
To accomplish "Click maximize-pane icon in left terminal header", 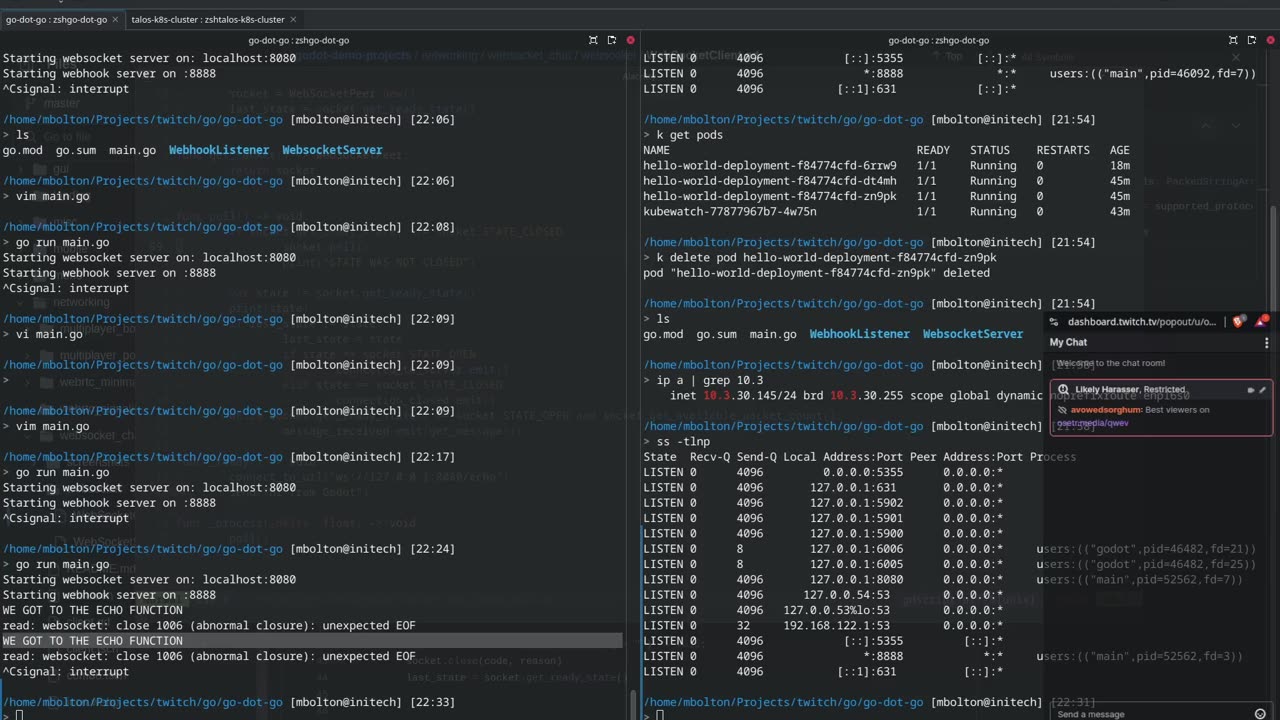I will click(x=593, y=40).
